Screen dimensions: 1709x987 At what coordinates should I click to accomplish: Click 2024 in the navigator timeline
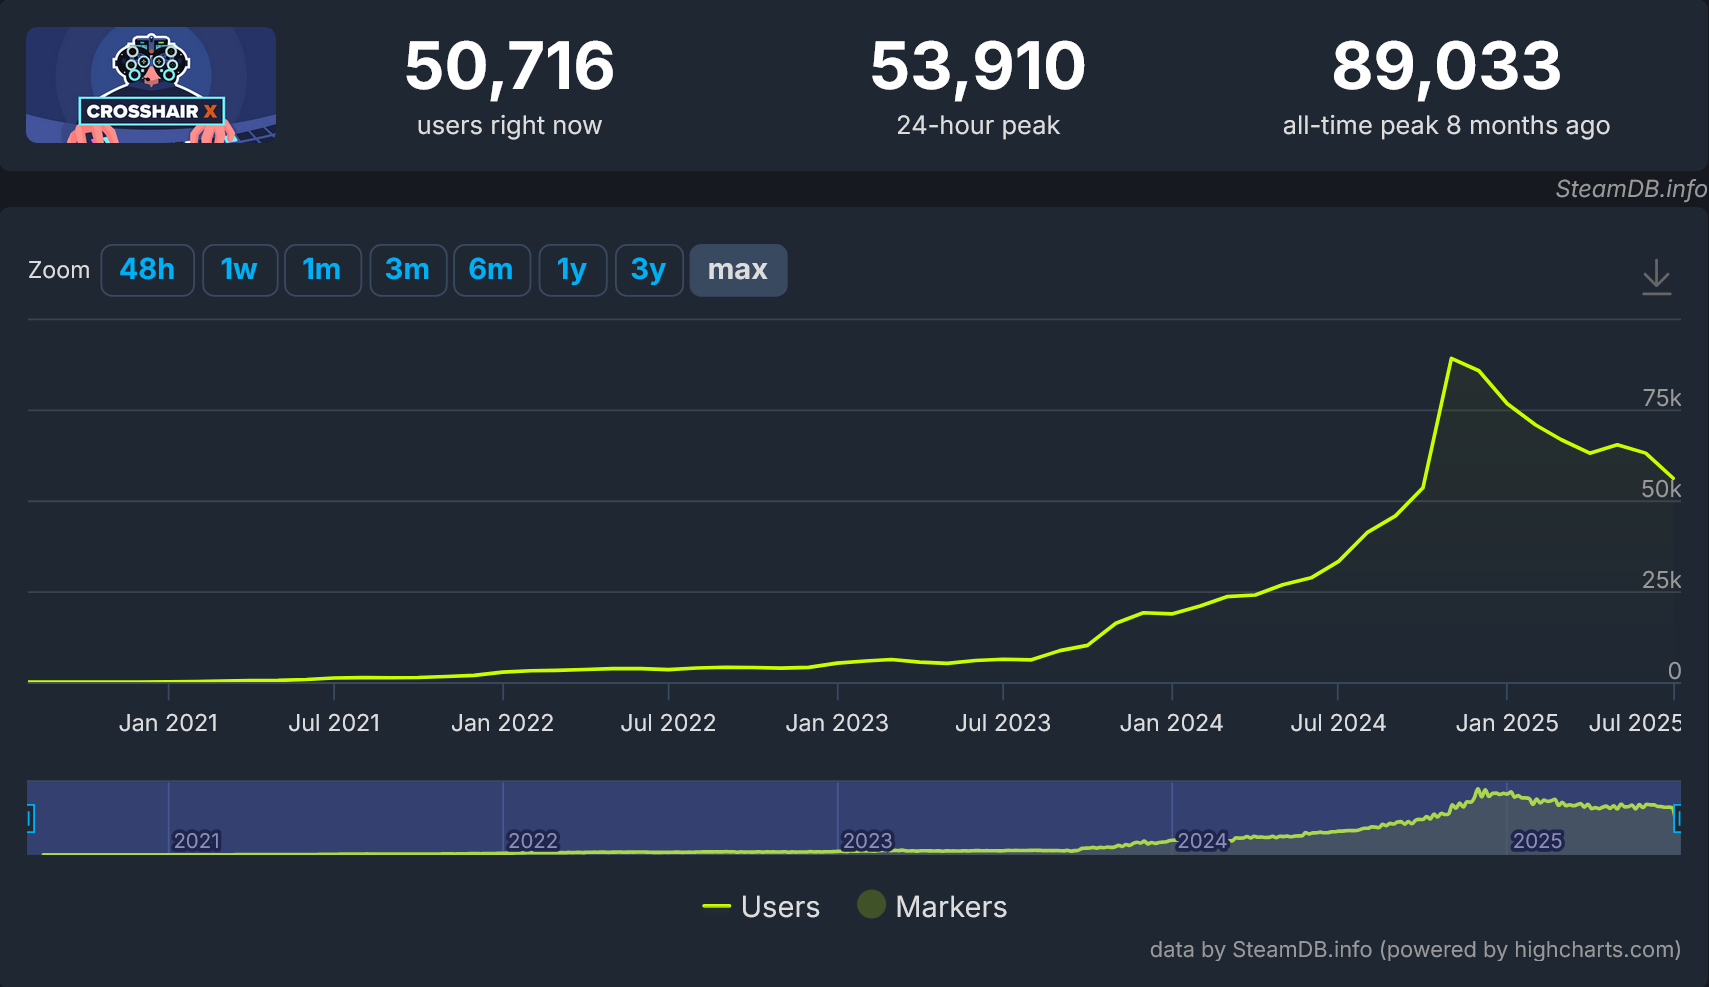point(1202,841)
